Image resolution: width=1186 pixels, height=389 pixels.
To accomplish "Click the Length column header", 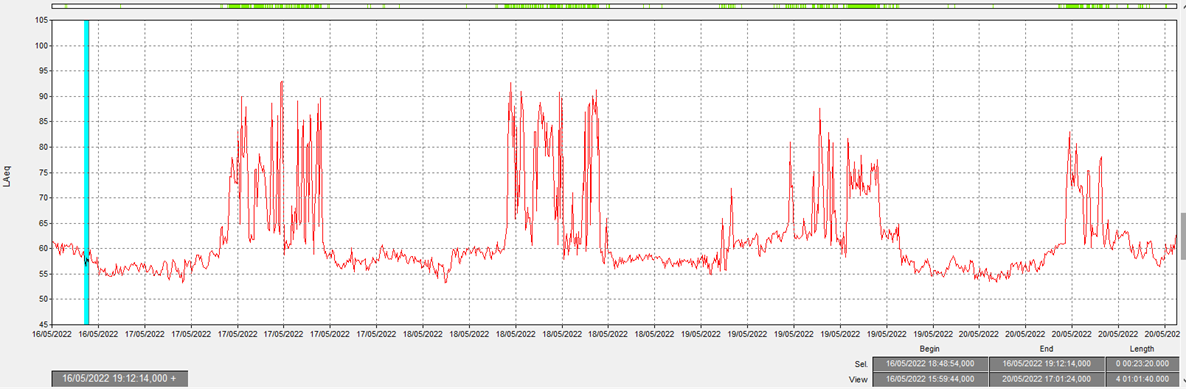I will point(1142,349).
